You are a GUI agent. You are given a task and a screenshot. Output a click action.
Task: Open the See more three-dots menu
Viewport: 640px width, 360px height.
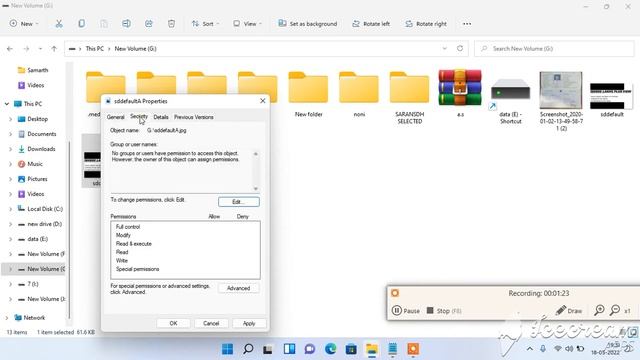467,24
